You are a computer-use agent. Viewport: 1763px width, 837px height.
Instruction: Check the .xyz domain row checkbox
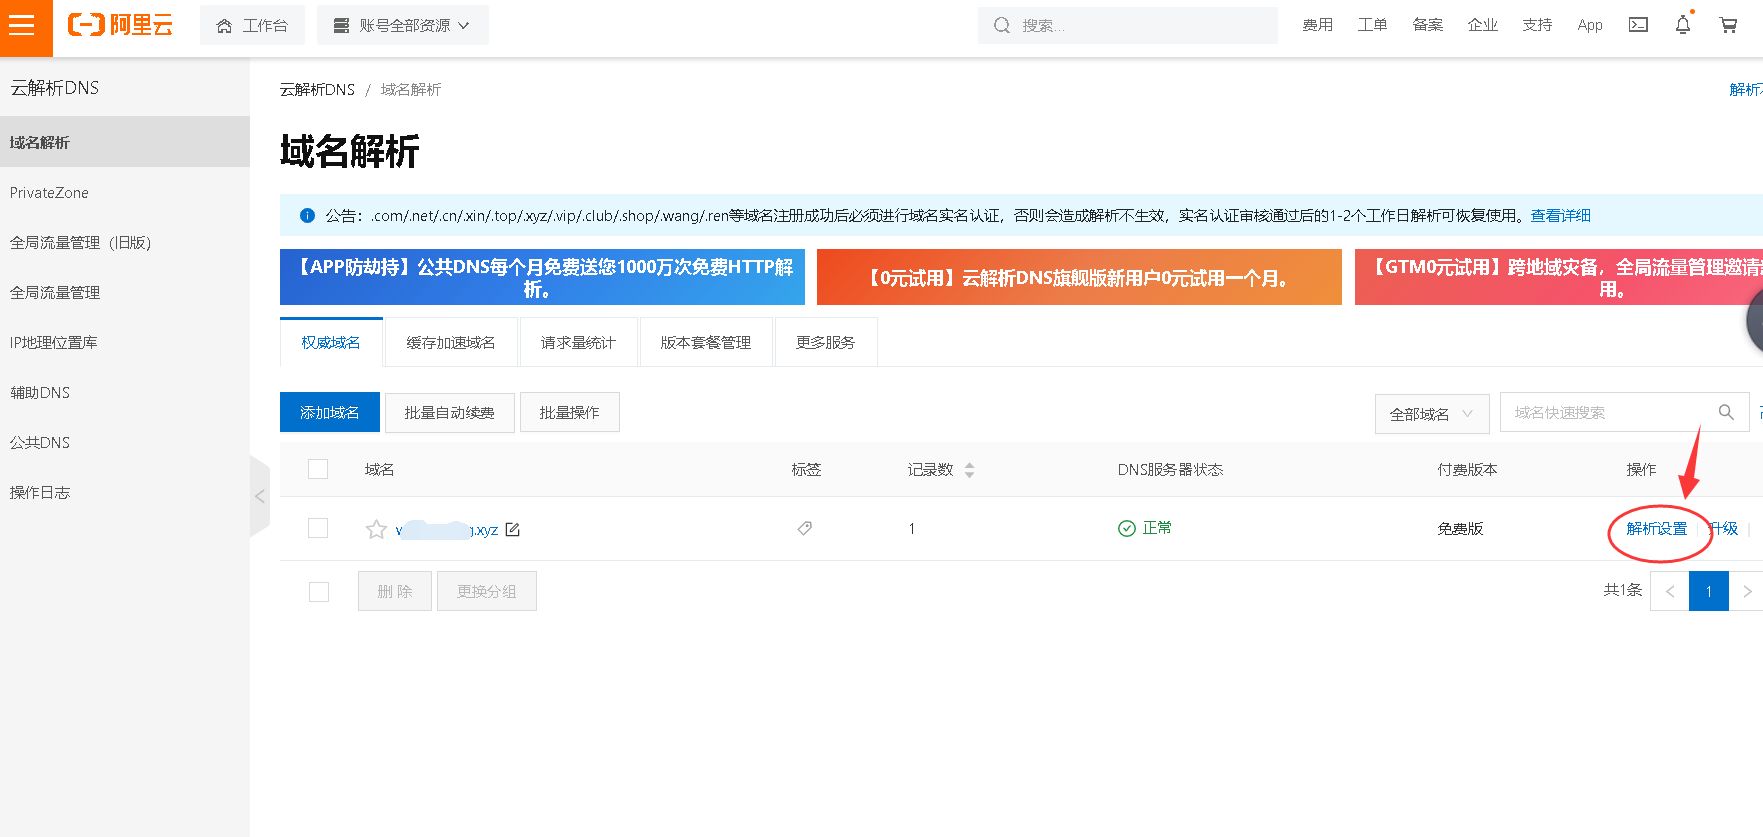click(x=318, y=528)
